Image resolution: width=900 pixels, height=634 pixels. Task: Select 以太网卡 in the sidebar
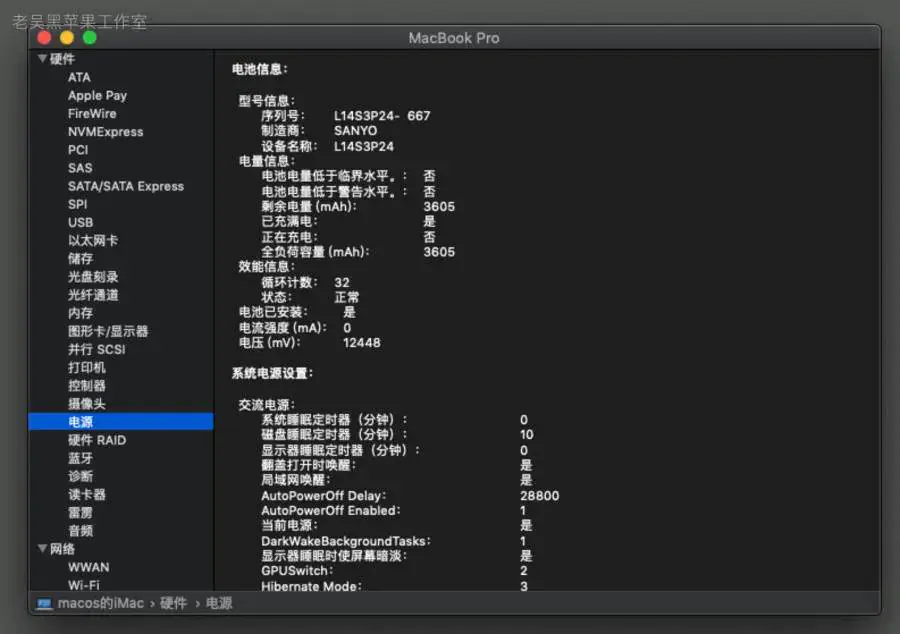[x=93, y=240]
